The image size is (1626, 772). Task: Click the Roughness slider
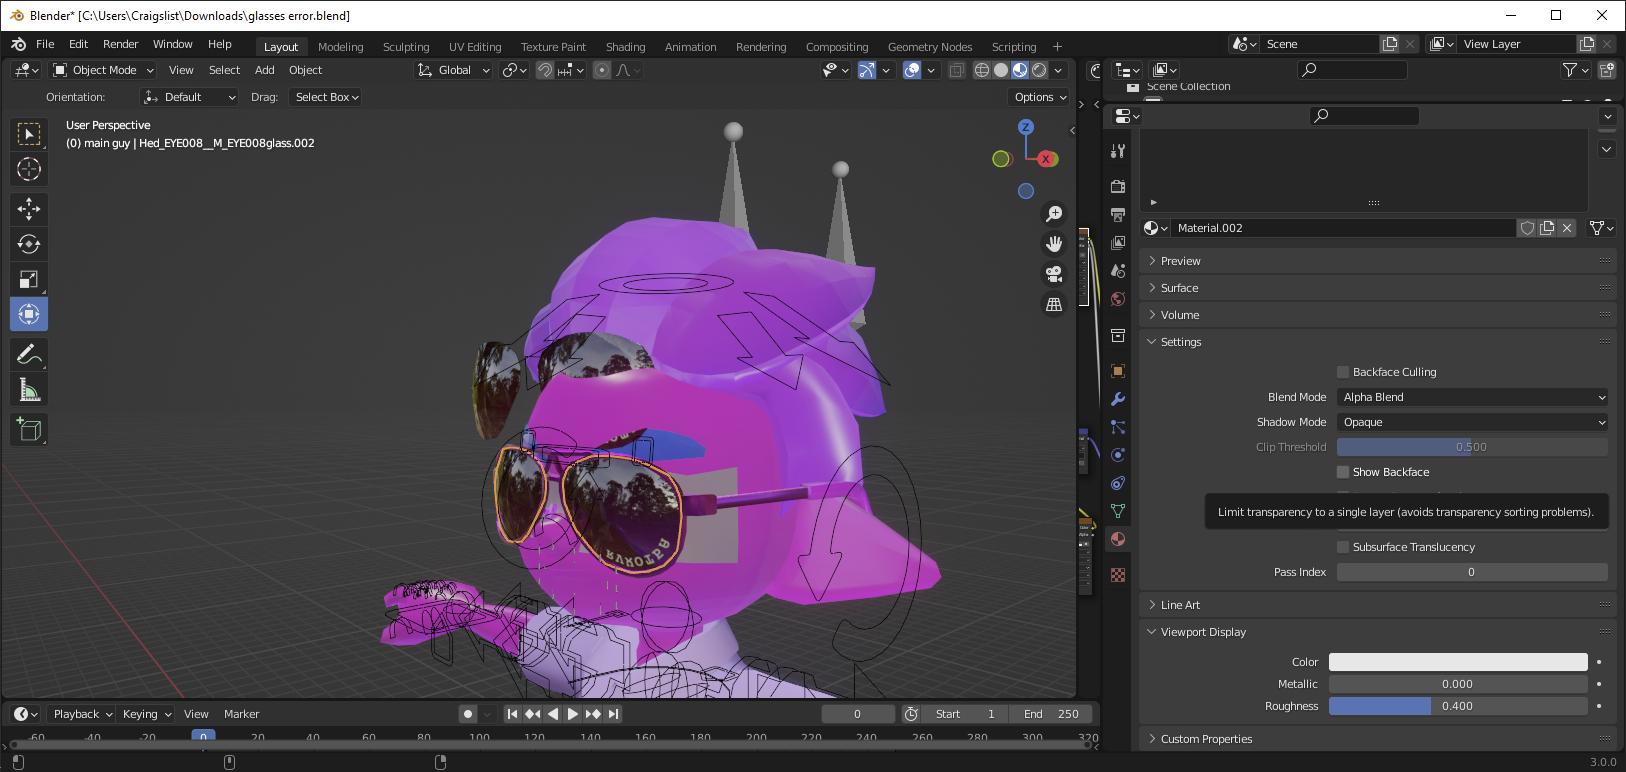1458,706
